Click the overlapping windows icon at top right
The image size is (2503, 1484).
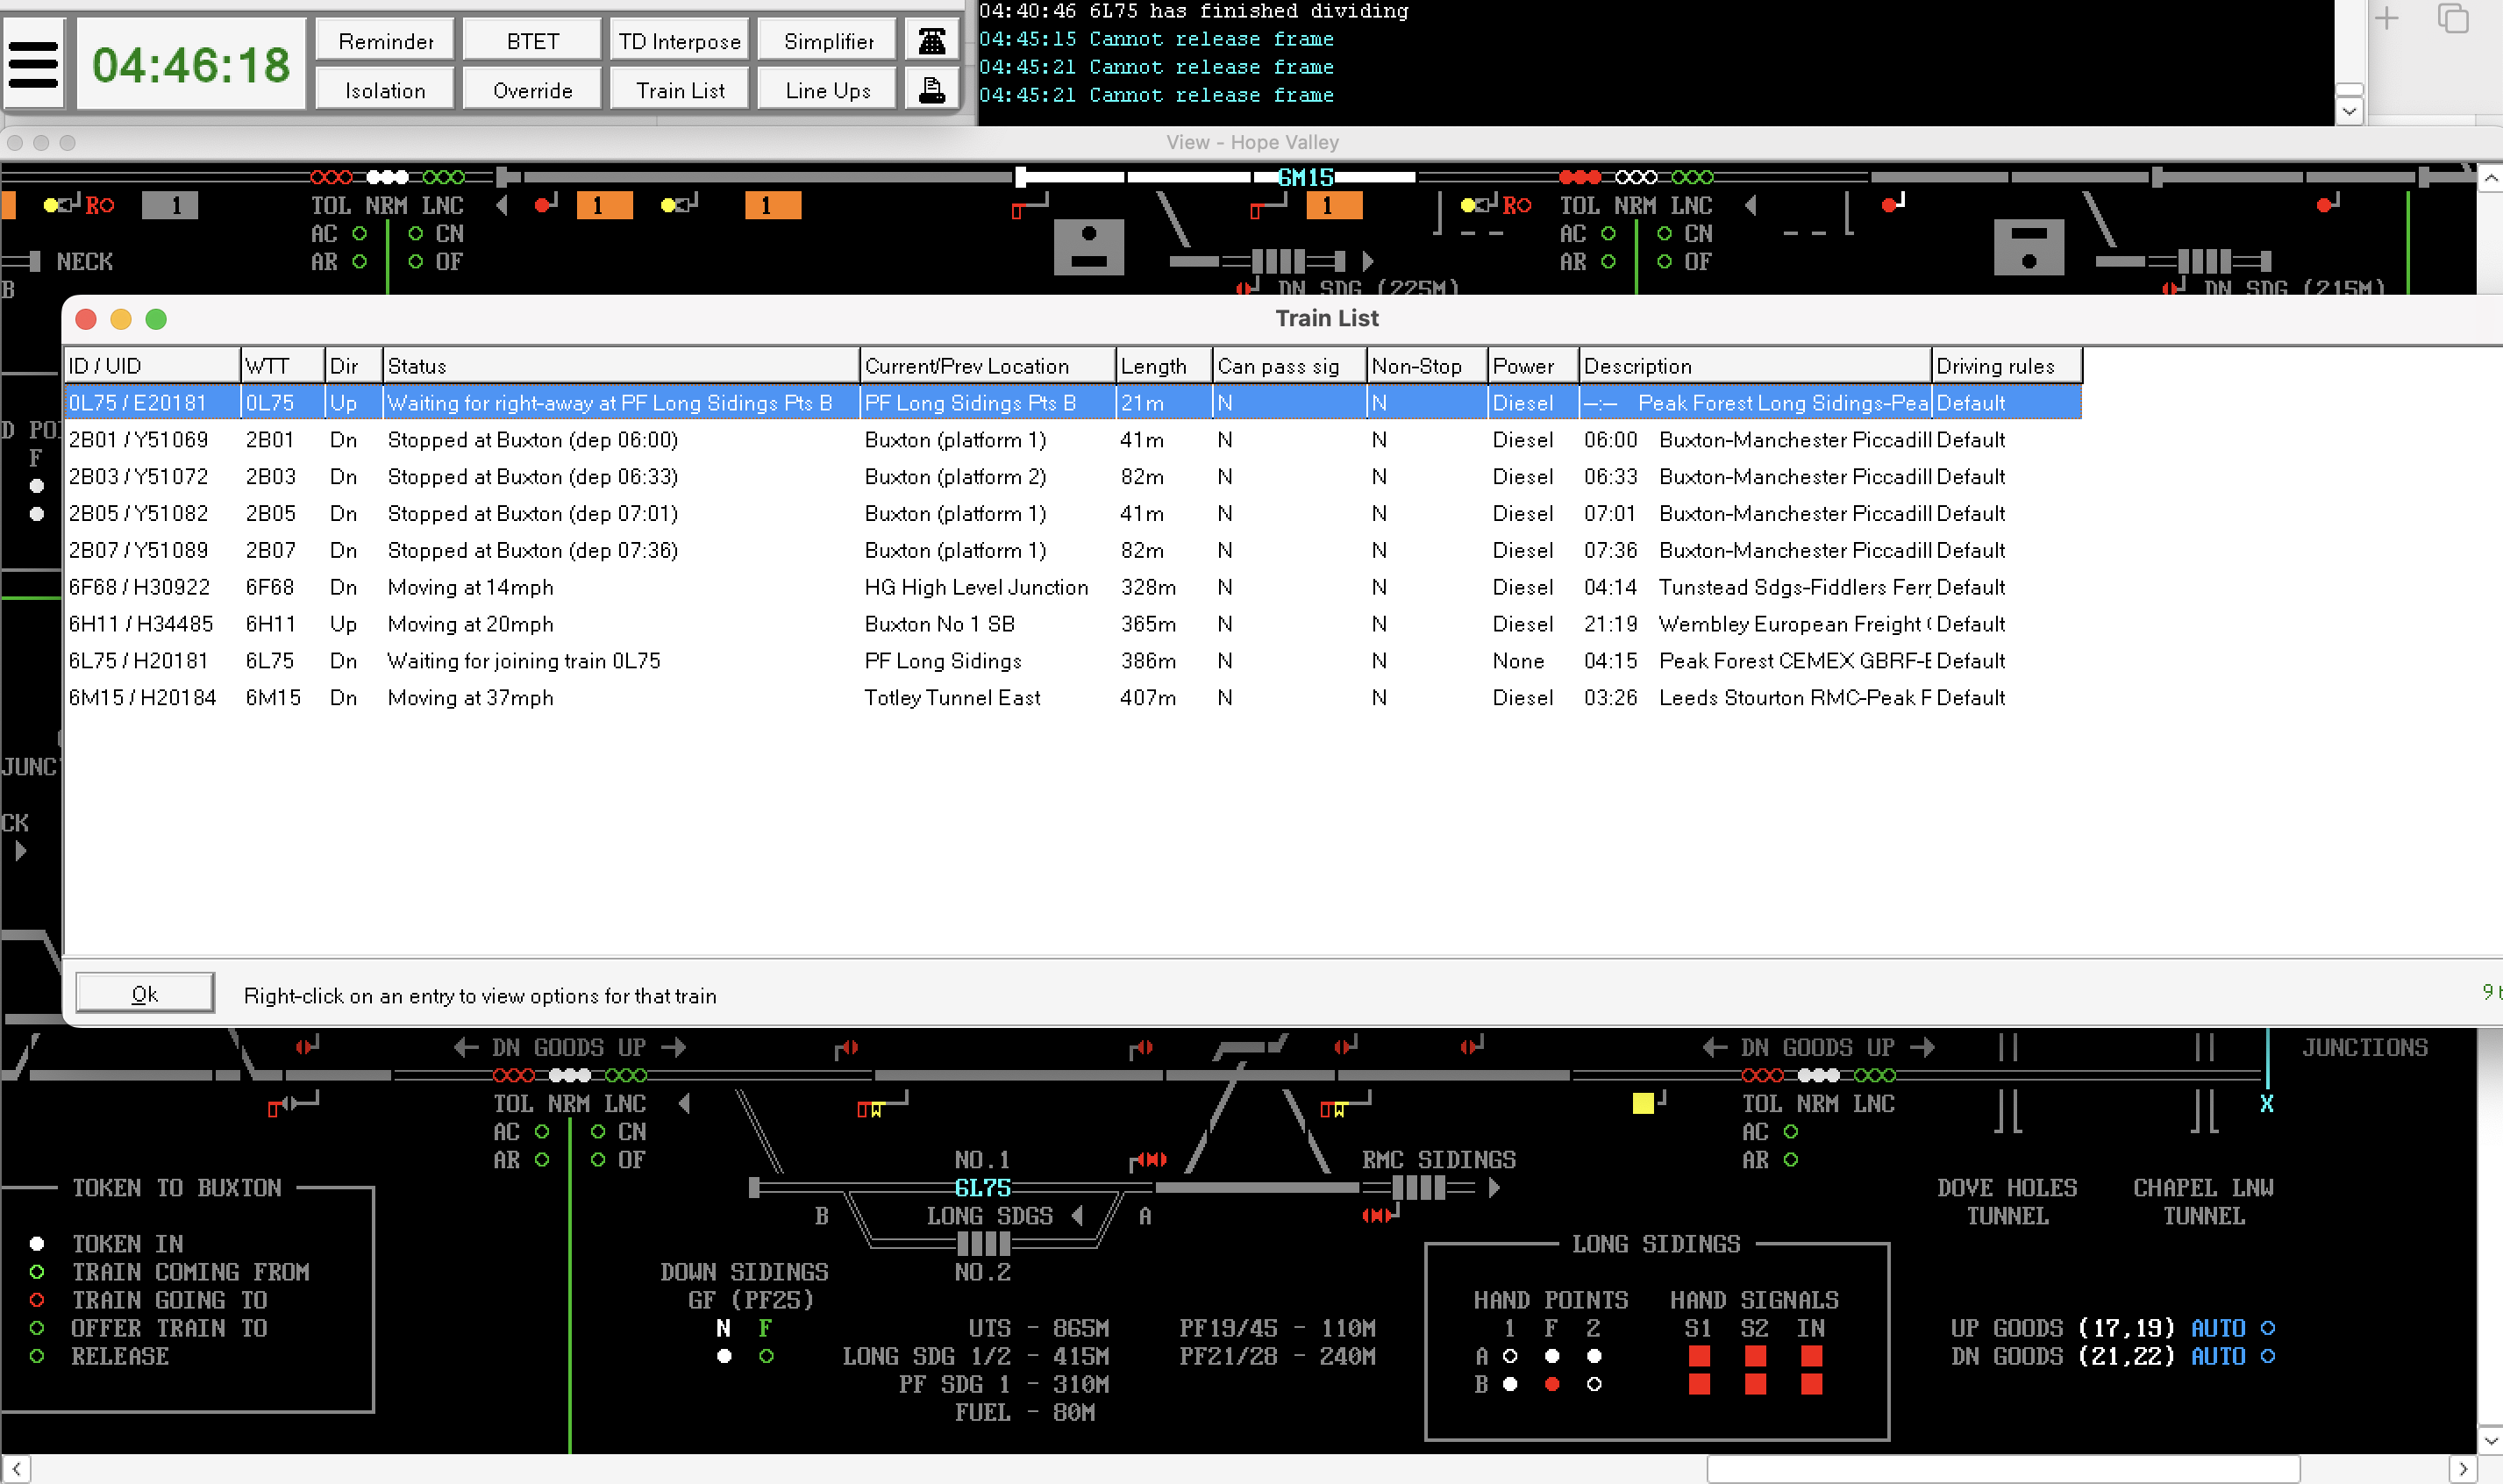point(2452,18)
